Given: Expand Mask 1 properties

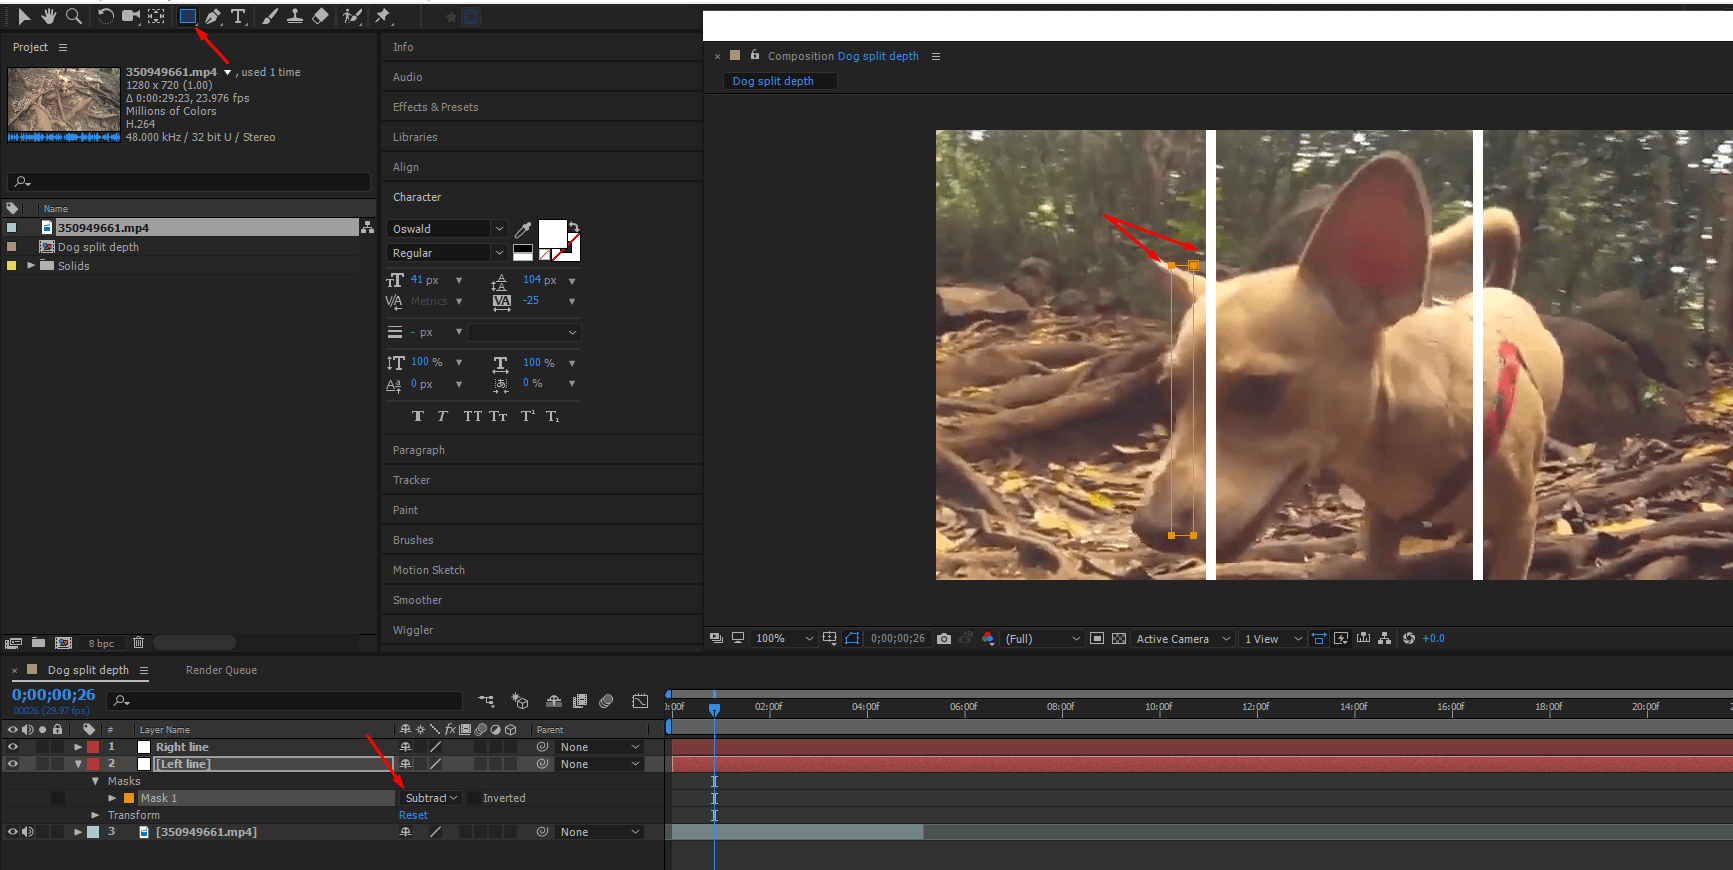Looking at the screenshot, I should [x=112, y=798].
